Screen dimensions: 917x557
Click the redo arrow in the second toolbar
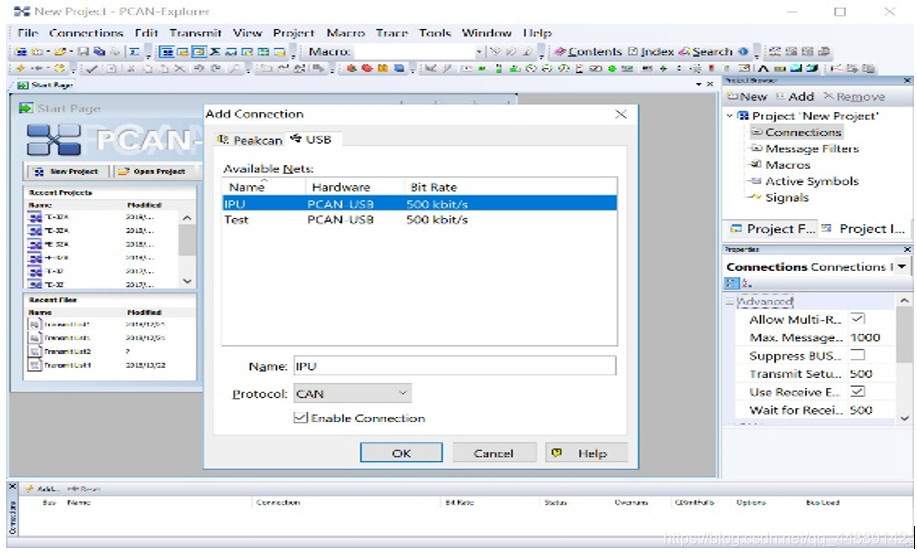point(216,68)
